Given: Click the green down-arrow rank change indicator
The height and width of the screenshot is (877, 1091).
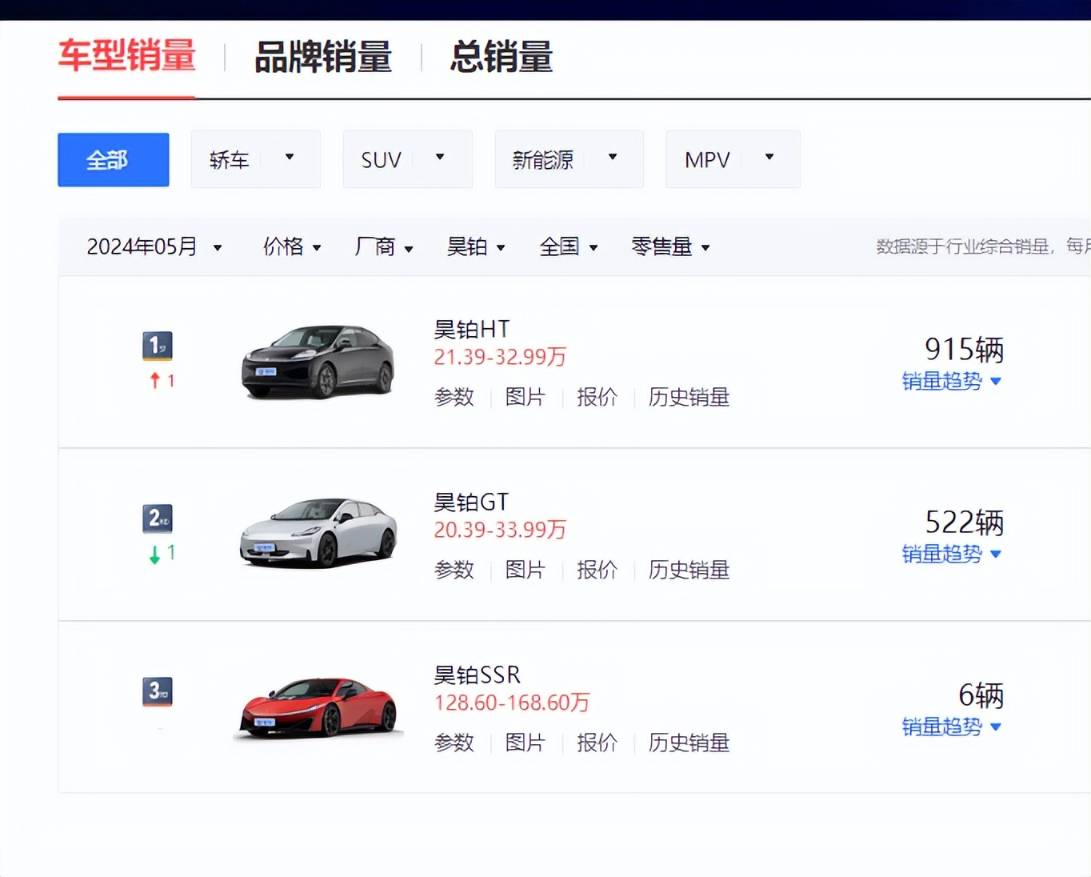Looking at the screenshot, I should (161, 553).
